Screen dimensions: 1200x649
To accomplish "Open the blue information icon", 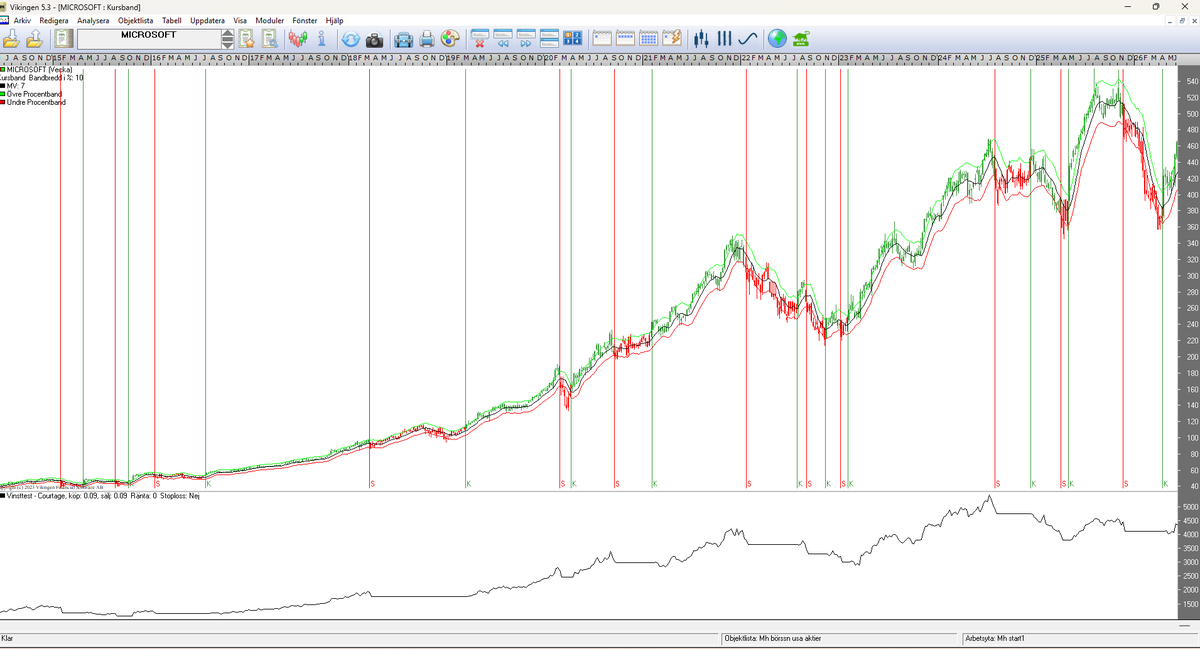I will click(321, 39).
